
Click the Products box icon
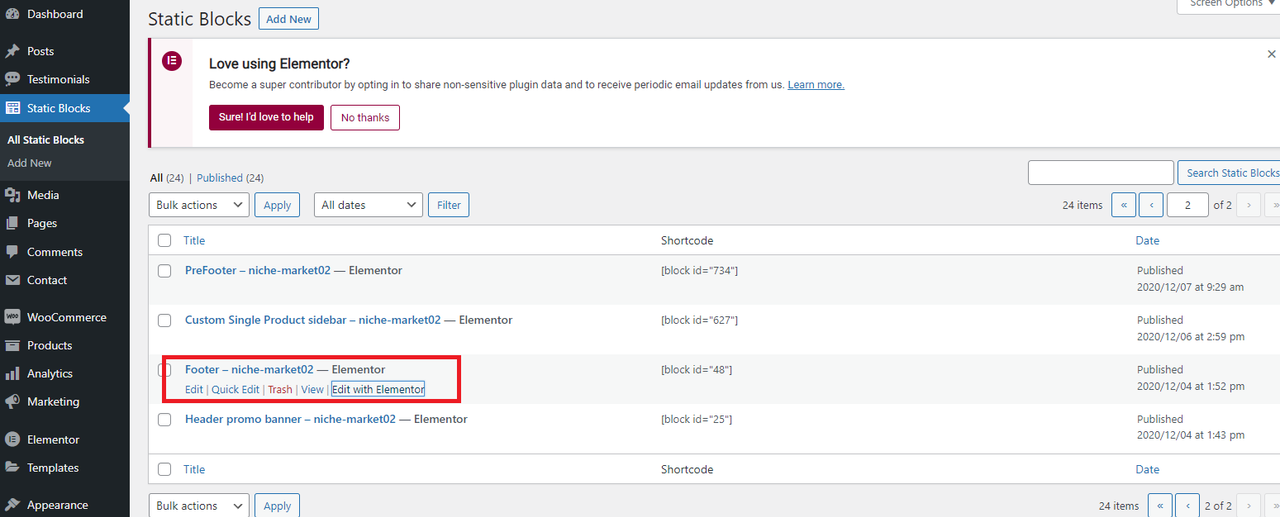tap(12, 345)
